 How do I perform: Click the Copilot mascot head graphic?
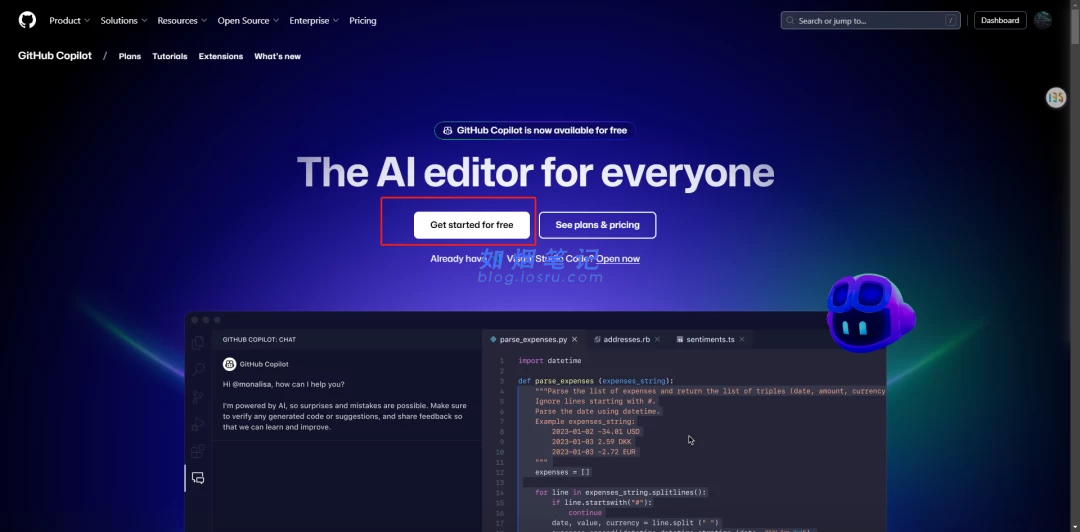point(871,312)
